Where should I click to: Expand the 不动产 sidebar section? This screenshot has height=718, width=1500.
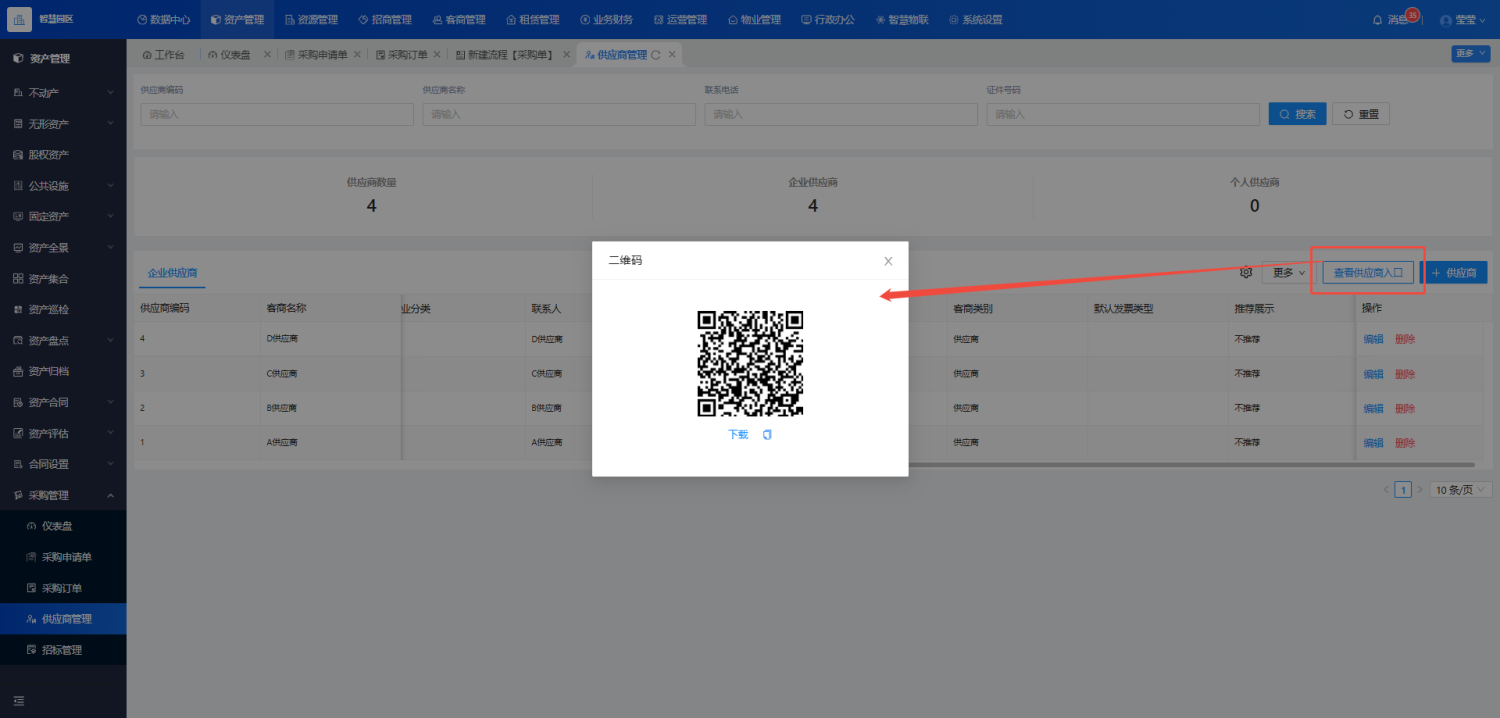(63, 93)
